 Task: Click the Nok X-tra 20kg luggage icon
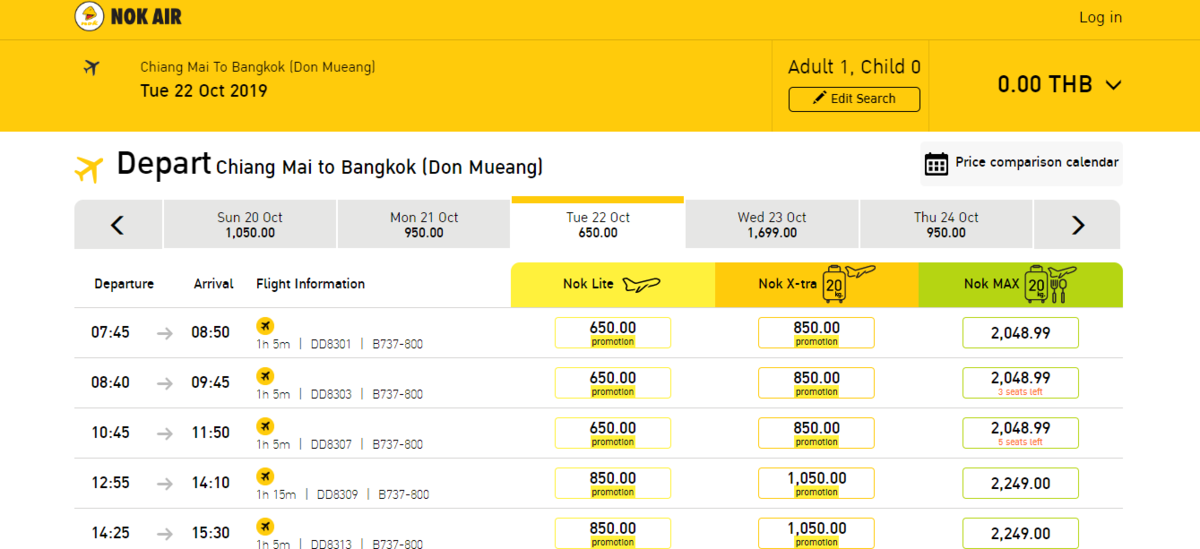[846, 284]
